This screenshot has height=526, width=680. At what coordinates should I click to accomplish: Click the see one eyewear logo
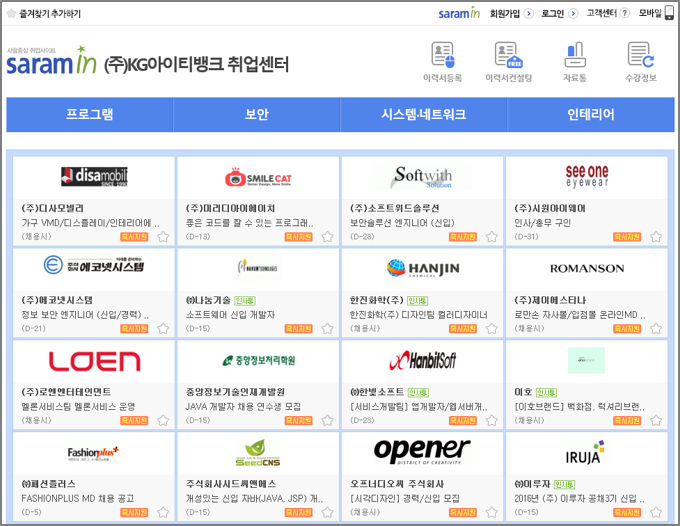(587, 176)
